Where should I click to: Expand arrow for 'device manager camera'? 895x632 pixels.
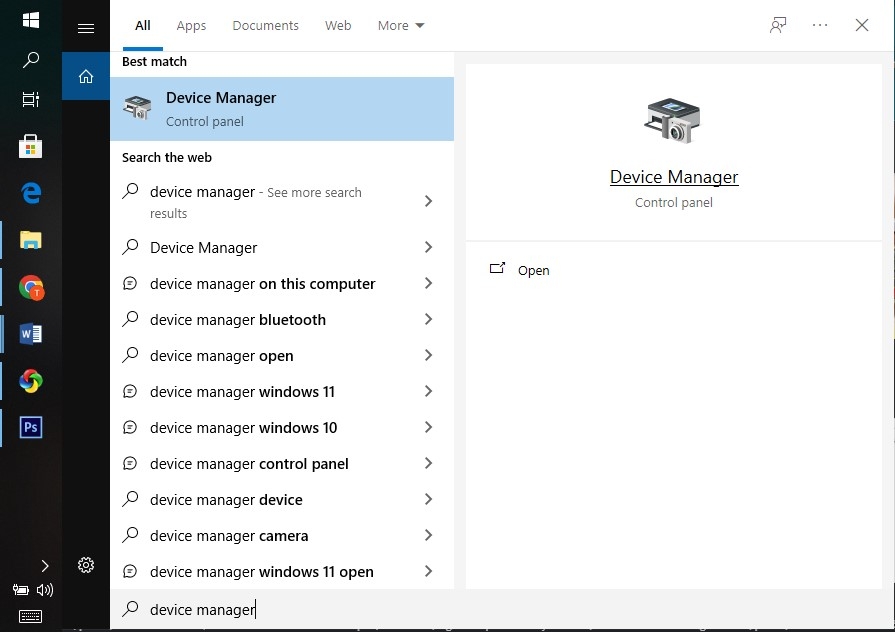(x=429, y=535)
